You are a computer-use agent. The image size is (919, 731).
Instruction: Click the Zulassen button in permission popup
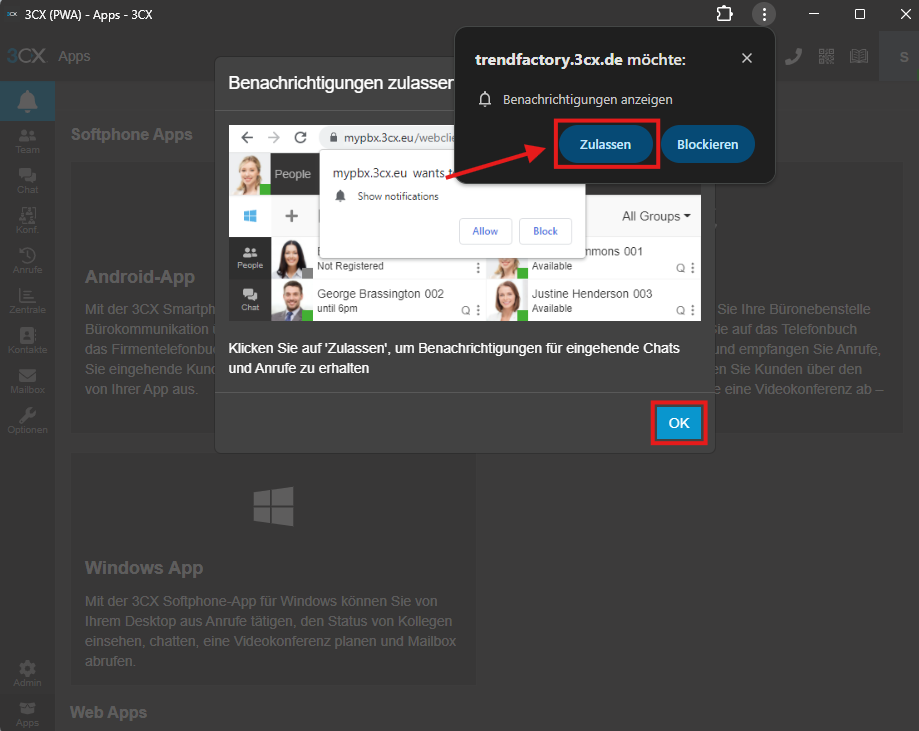[x=605, y=144]
